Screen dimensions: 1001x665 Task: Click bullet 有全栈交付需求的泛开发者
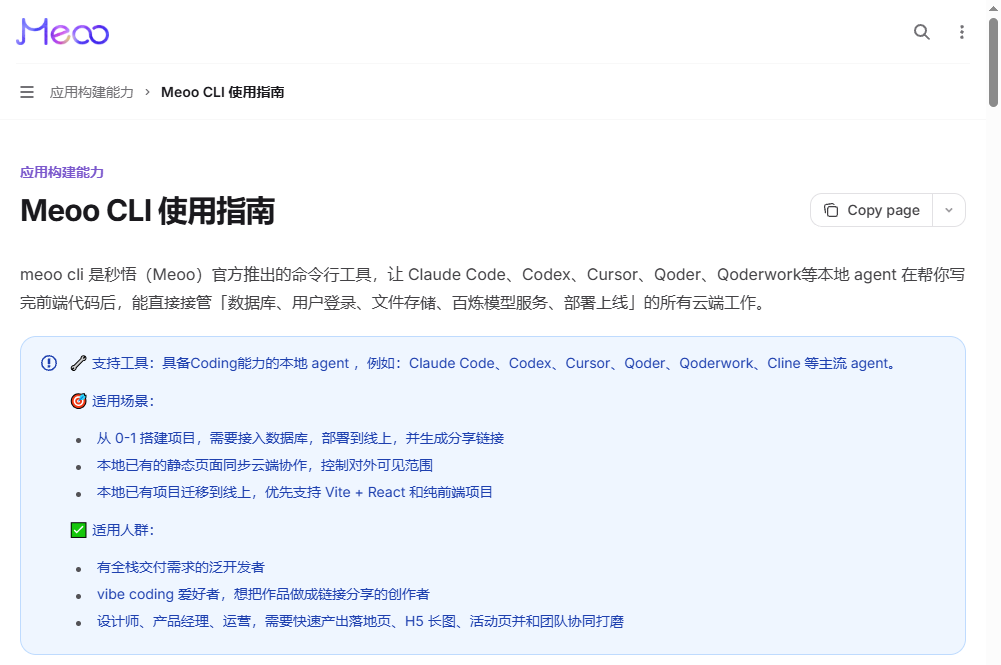(181, 567)
